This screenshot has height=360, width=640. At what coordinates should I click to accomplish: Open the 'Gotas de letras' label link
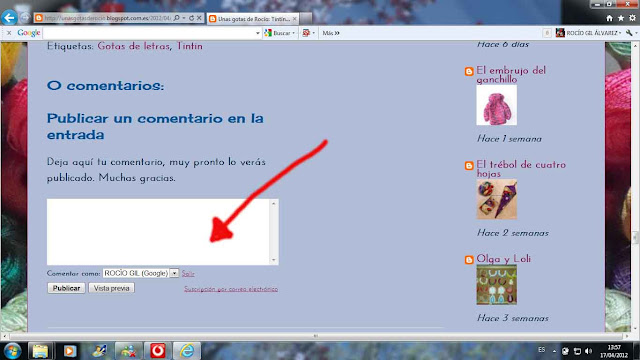(133, 46)
